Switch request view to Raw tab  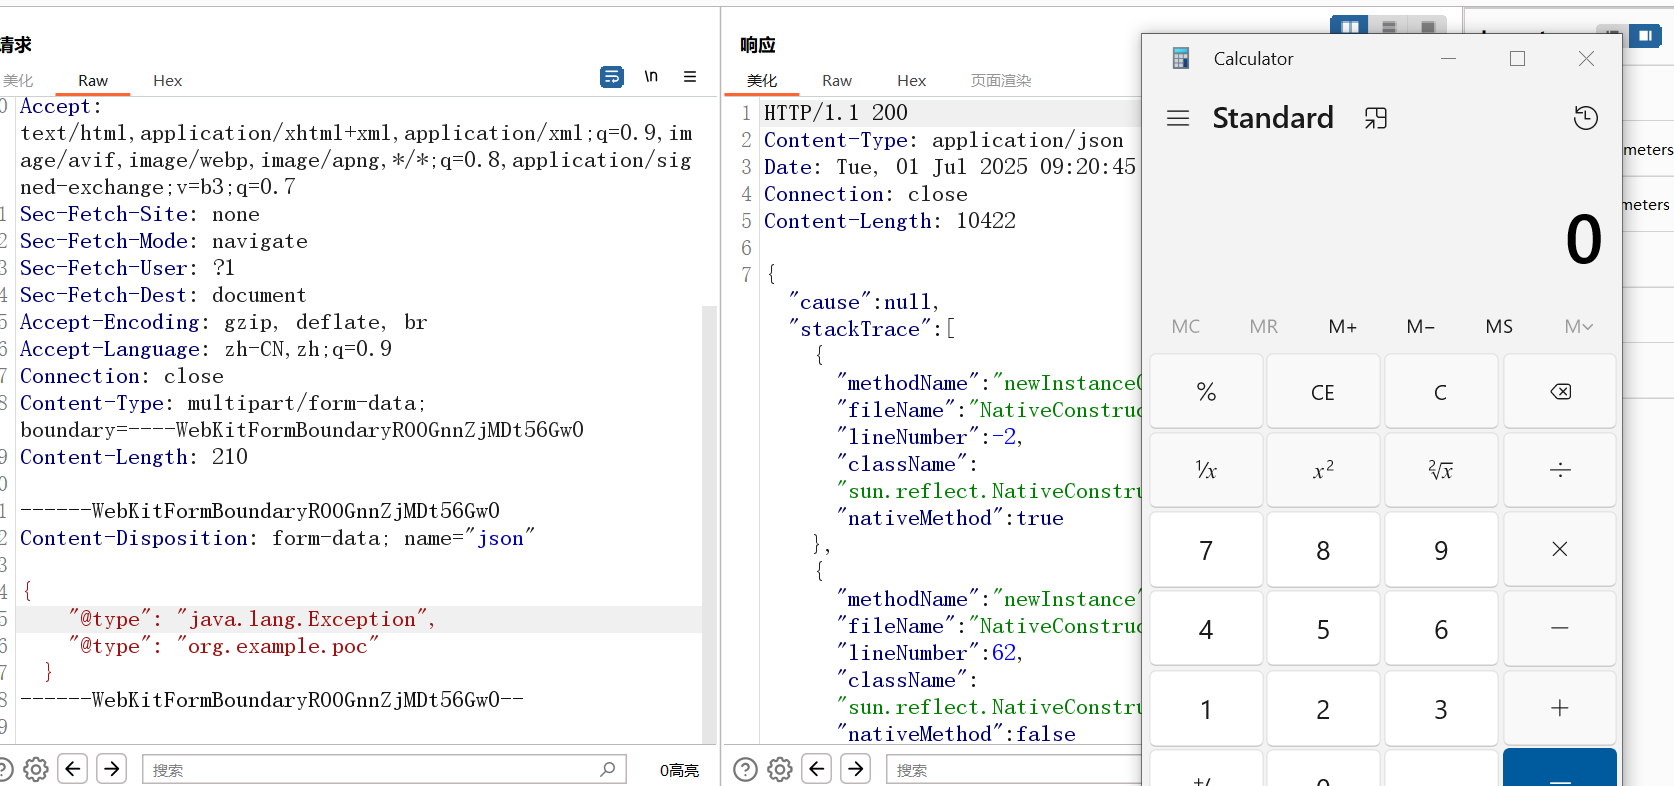93,80
